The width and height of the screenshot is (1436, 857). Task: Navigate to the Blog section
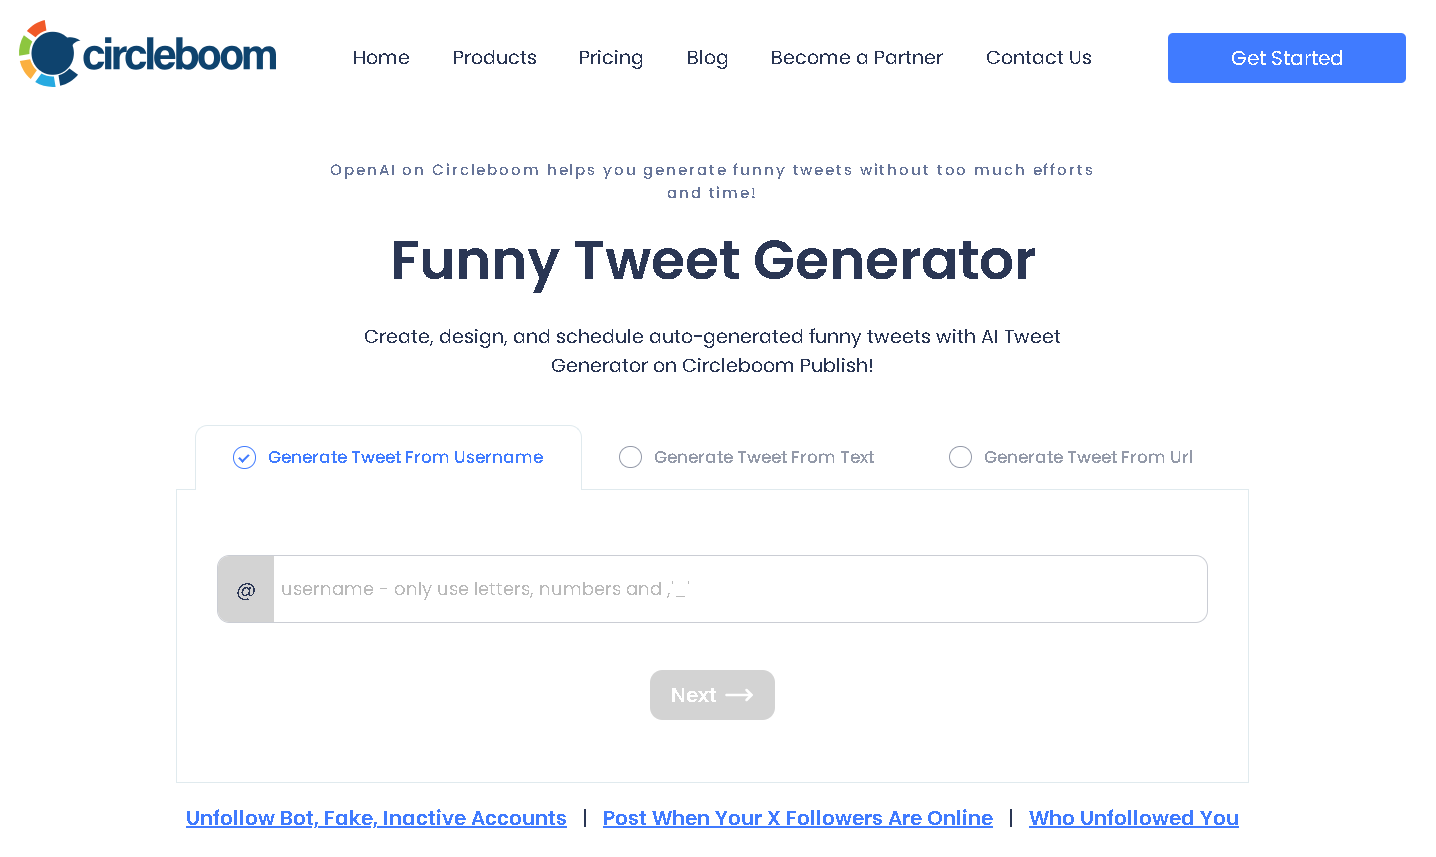[707, 58]
